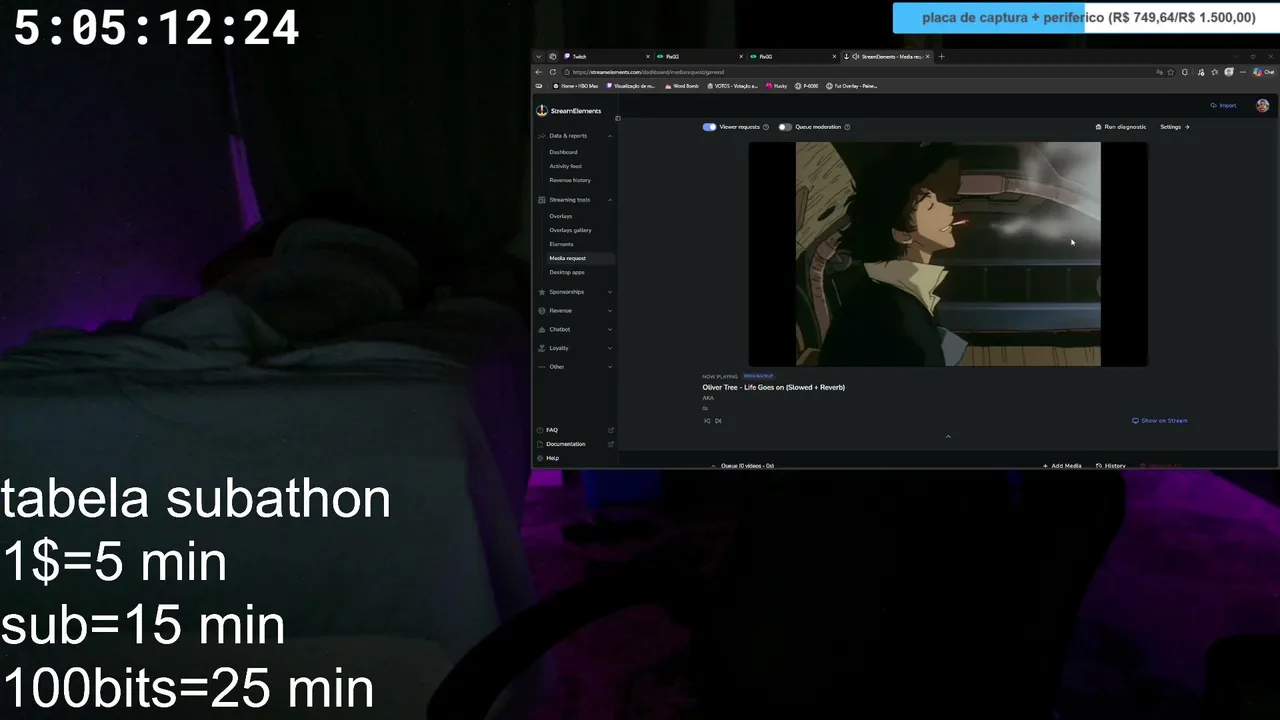
Task: Click Show on Stream
Action: (x=1160, y=421)
